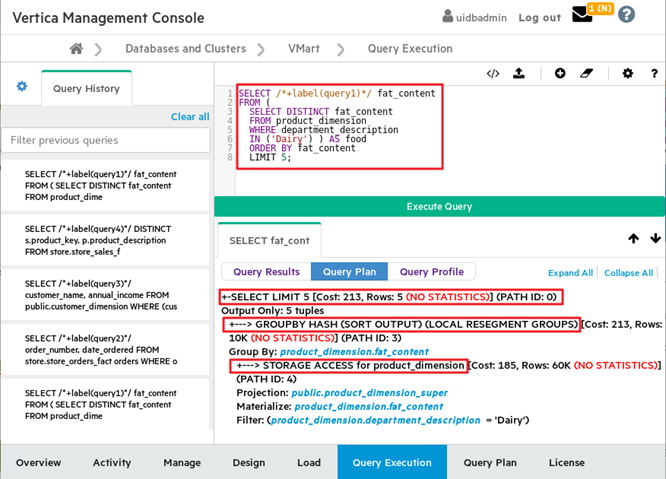Viewport: 666px width, 479px height.
Task: Open the mail notifications envelope icon
Action: tap(582, 15)
